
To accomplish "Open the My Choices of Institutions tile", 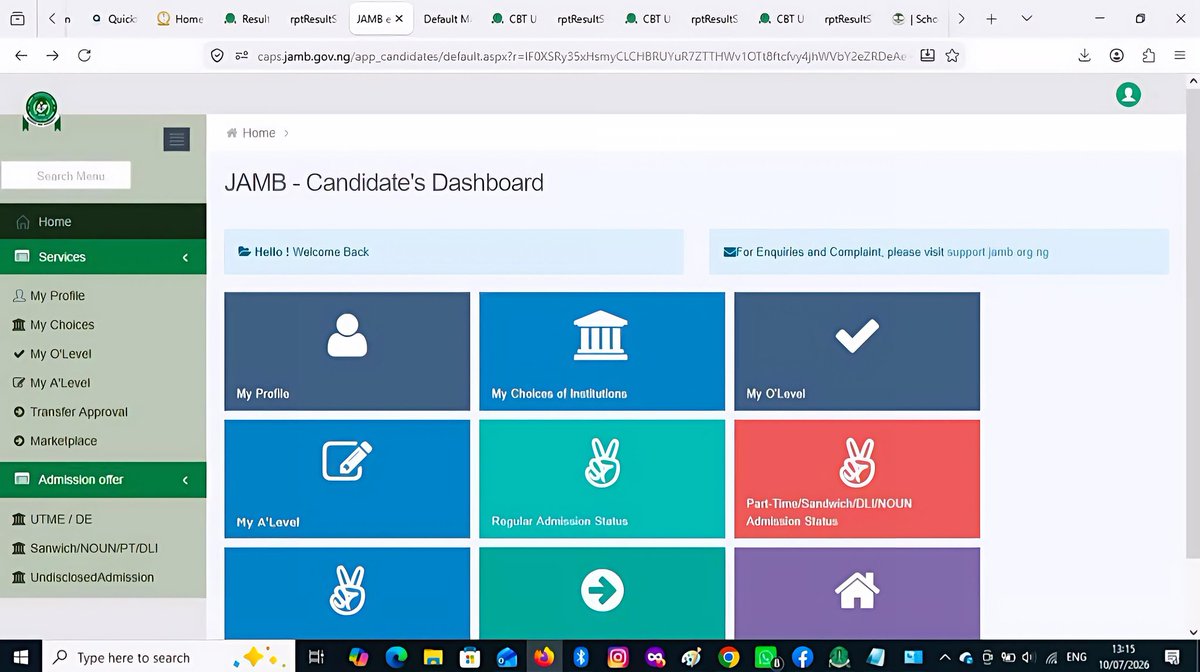I will (x=602, y=351).
